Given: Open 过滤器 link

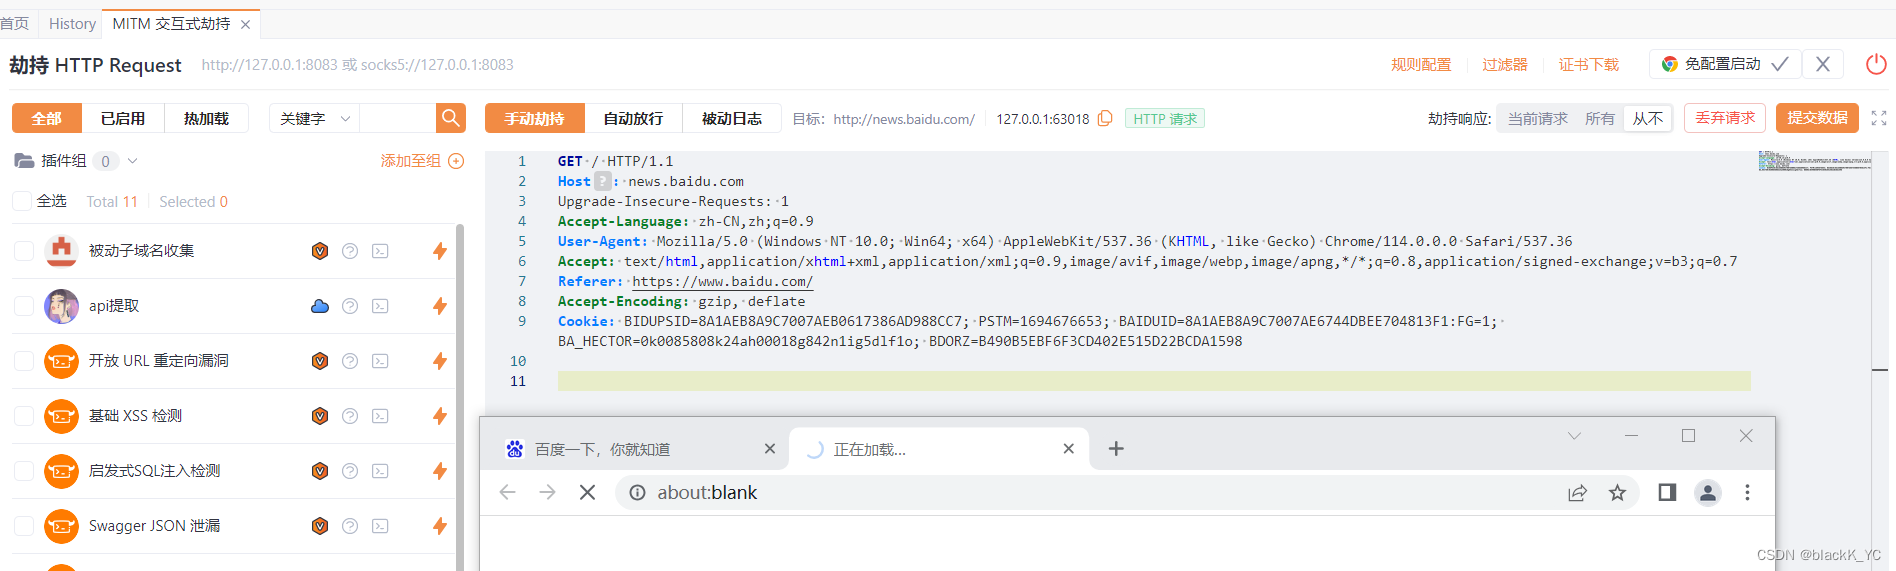Looking at the screenshot, I should [x=1505, y=64].
